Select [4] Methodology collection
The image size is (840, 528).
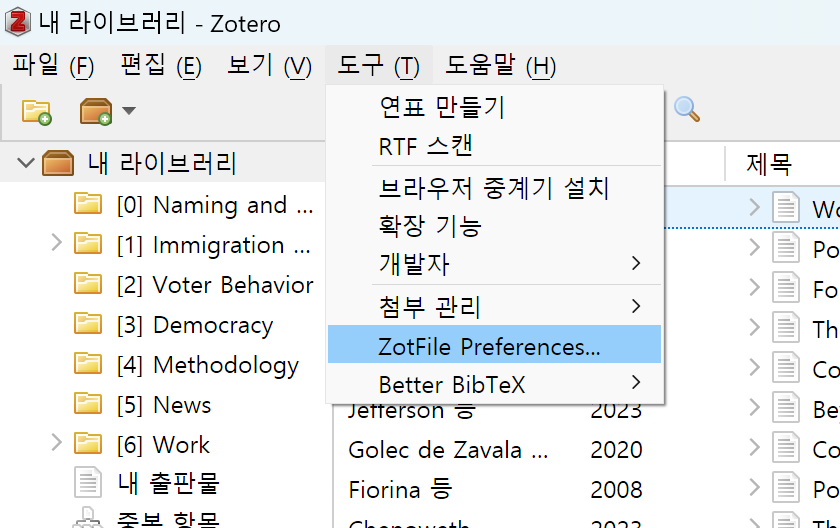click(x=207, y=365)
